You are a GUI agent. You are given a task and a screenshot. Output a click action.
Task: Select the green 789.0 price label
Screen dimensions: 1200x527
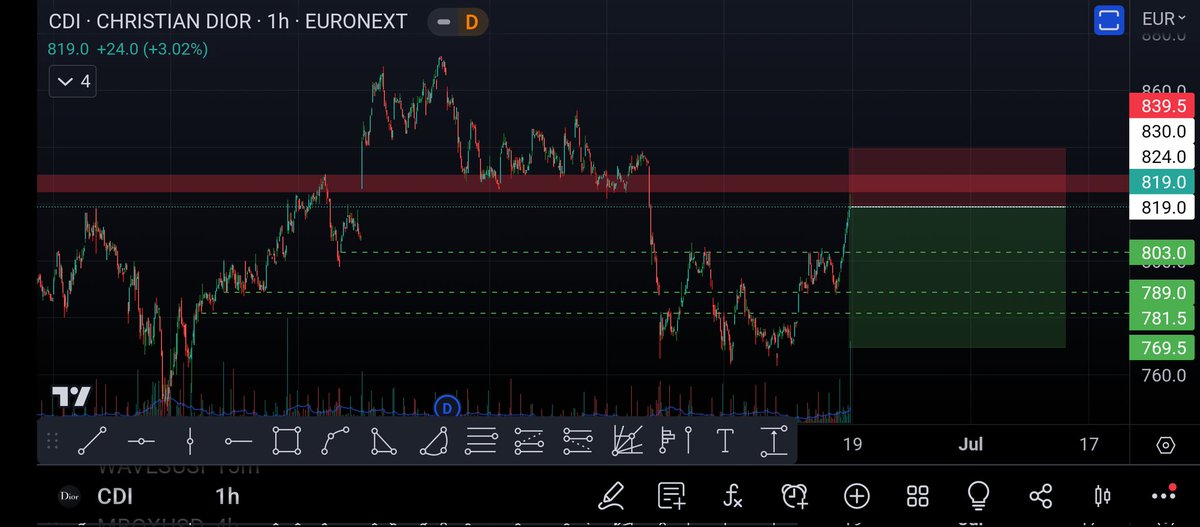1162,293
